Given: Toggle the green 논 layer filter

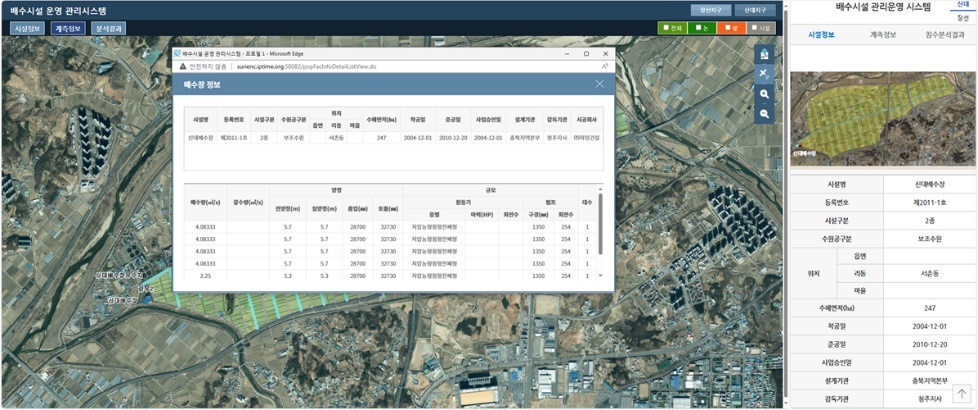Looking at the screenshot, I should [x=701, y=28].
